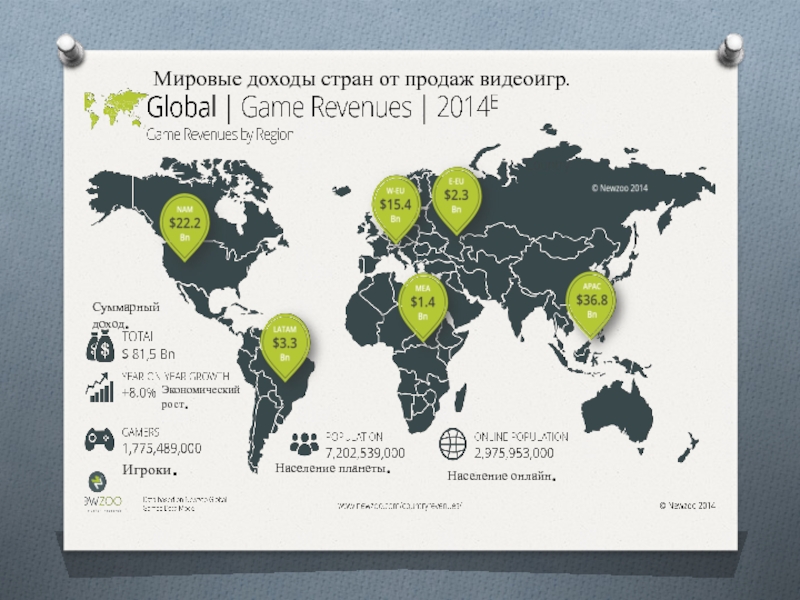Click 'YEAR ON YEAR GROWTH' label
The image size is (800, 600).
click(176, 377)
